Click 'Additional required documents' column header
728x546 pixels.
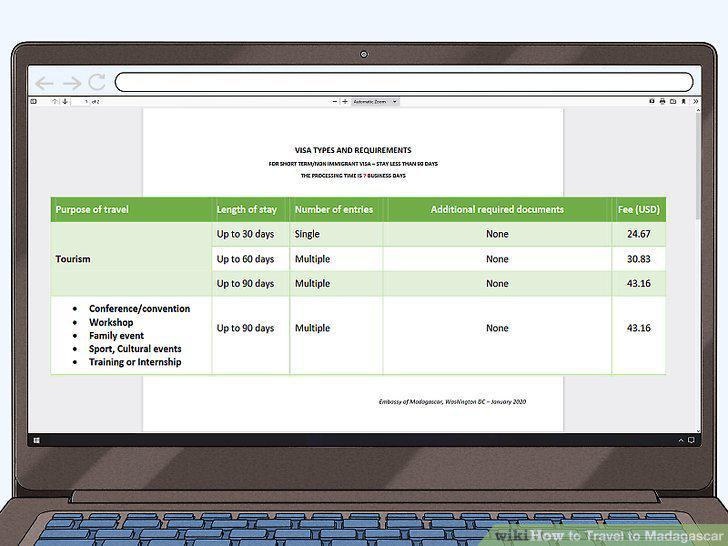(497, 209)
